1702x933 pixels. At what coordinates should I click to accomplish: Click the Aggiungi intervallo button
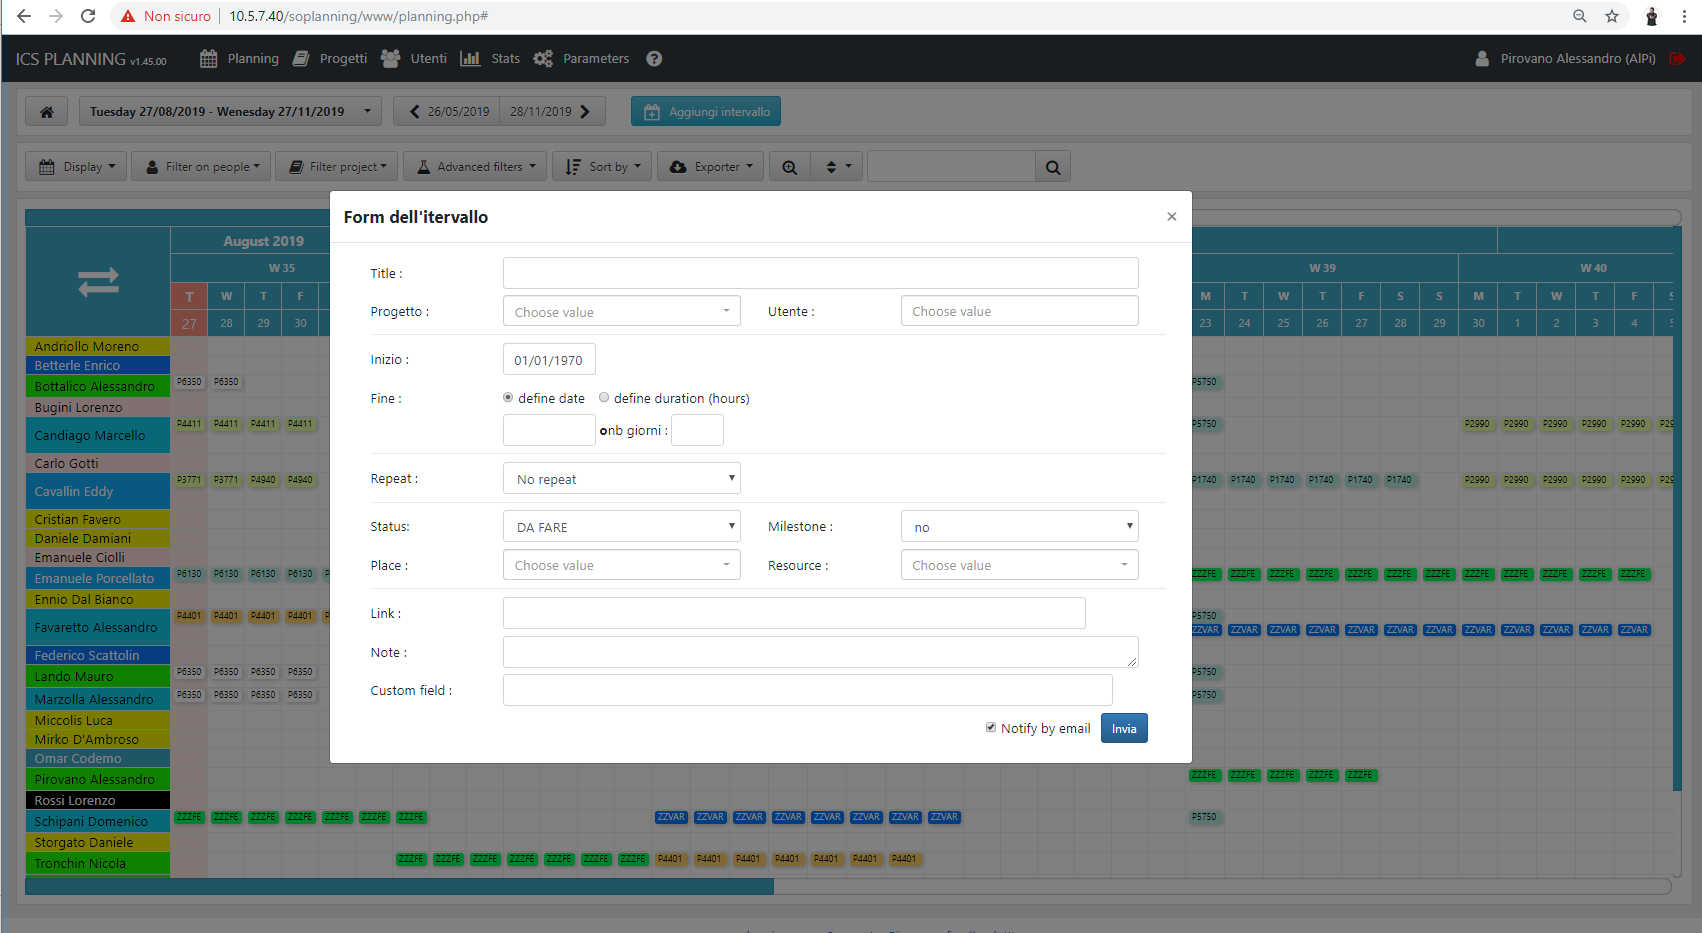point(706,112)
